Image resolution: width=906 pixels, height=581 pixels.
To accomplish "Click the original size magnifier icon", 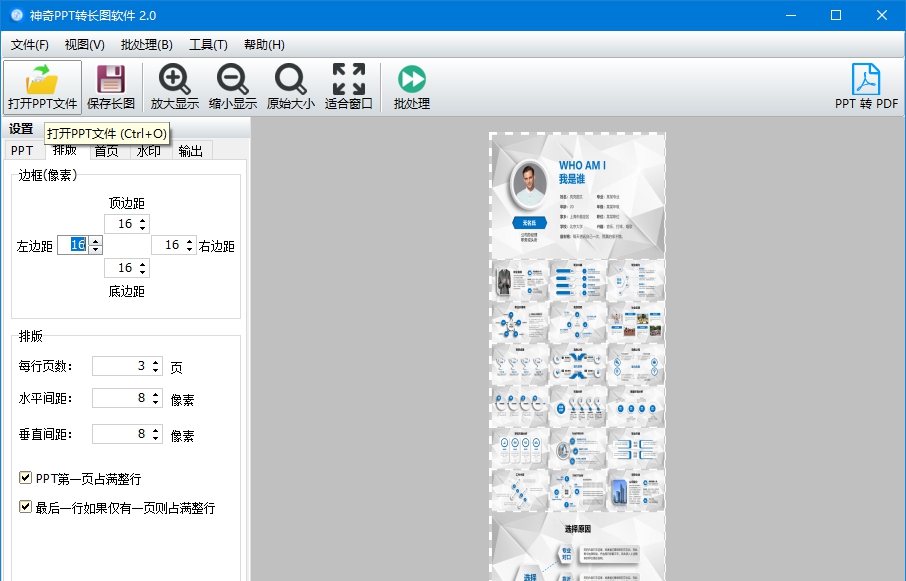I will [x=291, y=79].
